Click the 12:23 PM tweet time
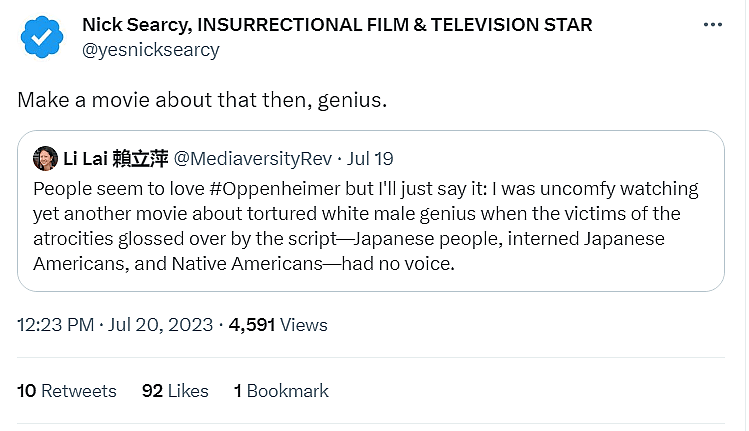The width and height of the screenshot is (749, 431). pyautogui.click(x=56, y=325)
